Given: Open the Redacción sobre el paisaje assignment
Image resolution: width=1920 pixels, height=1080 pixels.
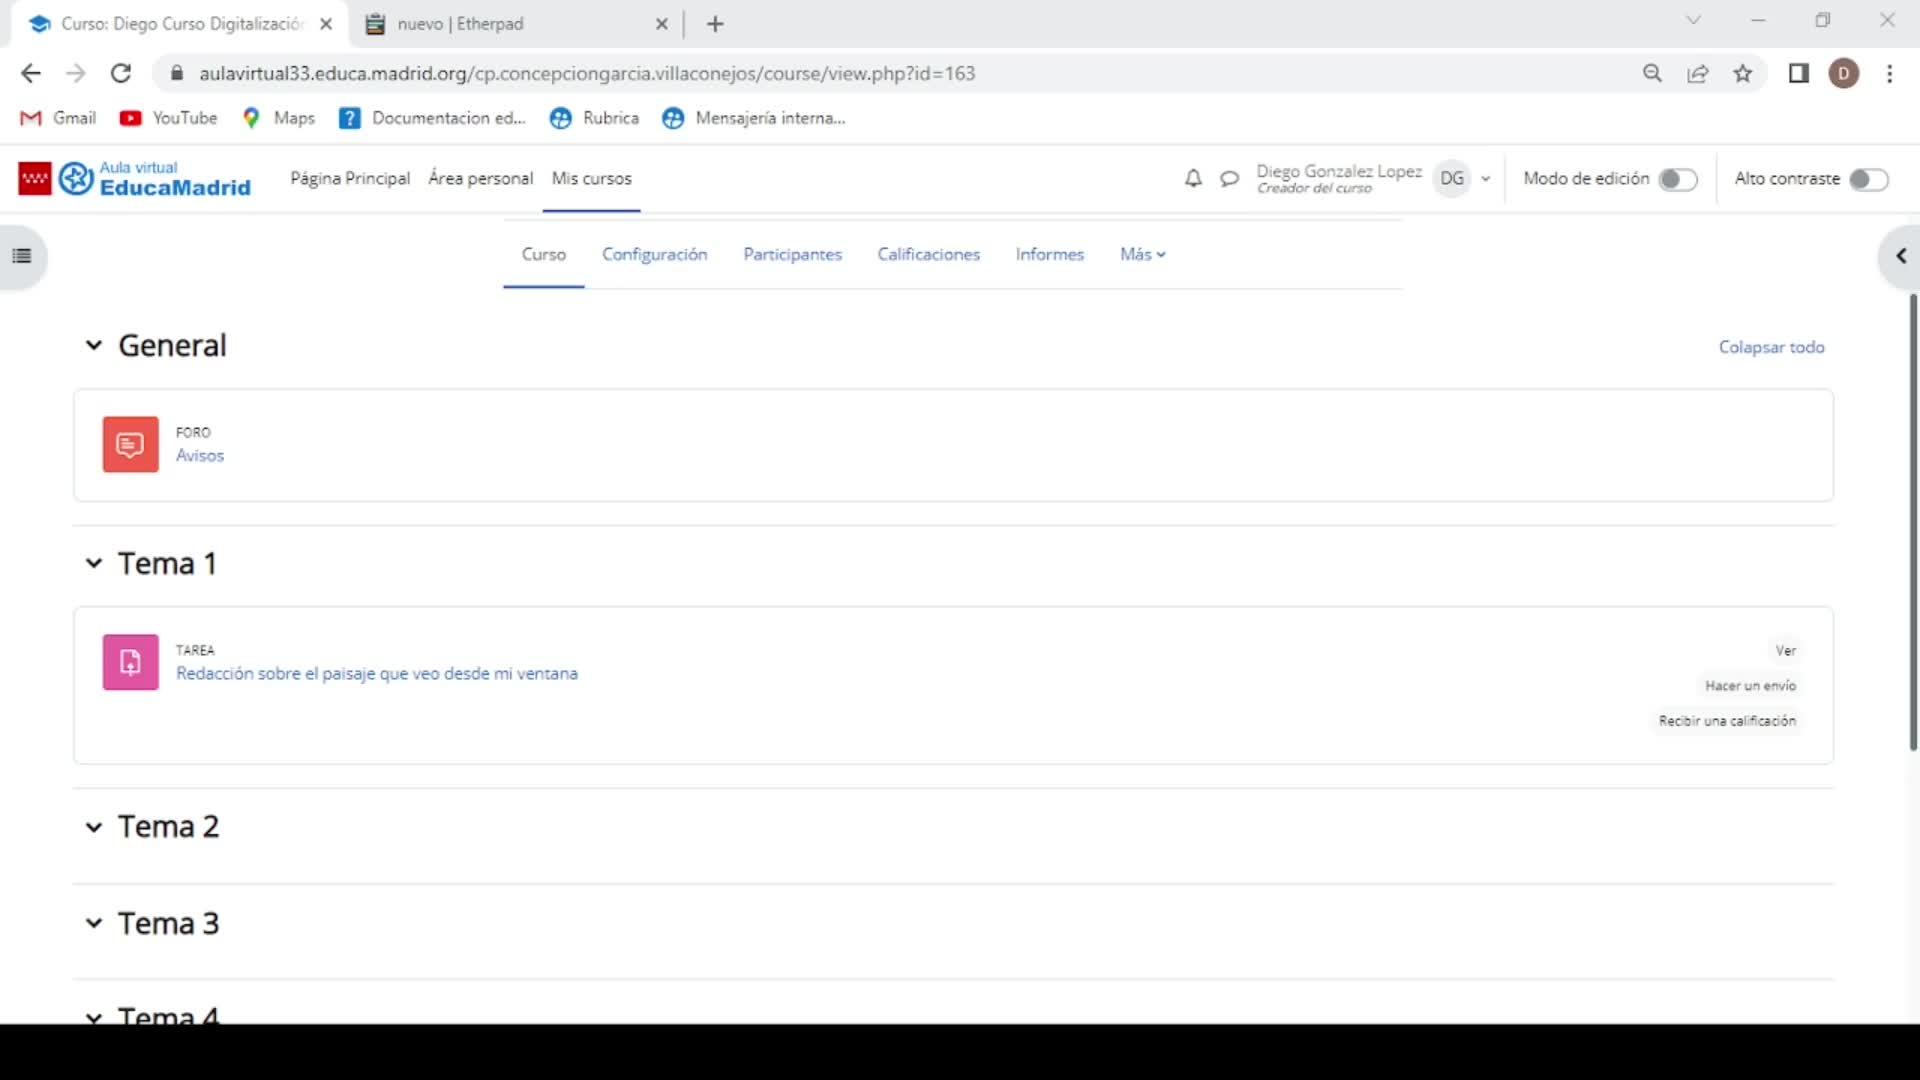Looking at the screenshot, I should tap(376, 673).
